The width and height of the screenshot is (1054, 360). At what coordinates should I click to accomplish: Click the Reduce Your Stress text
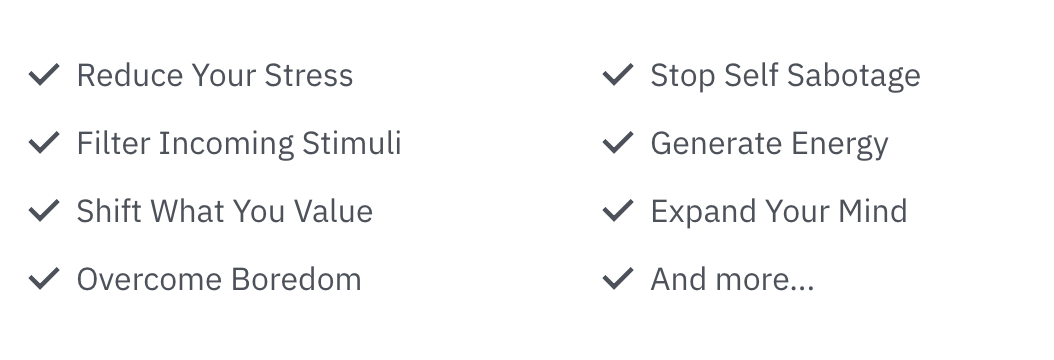tap(214, 75)
